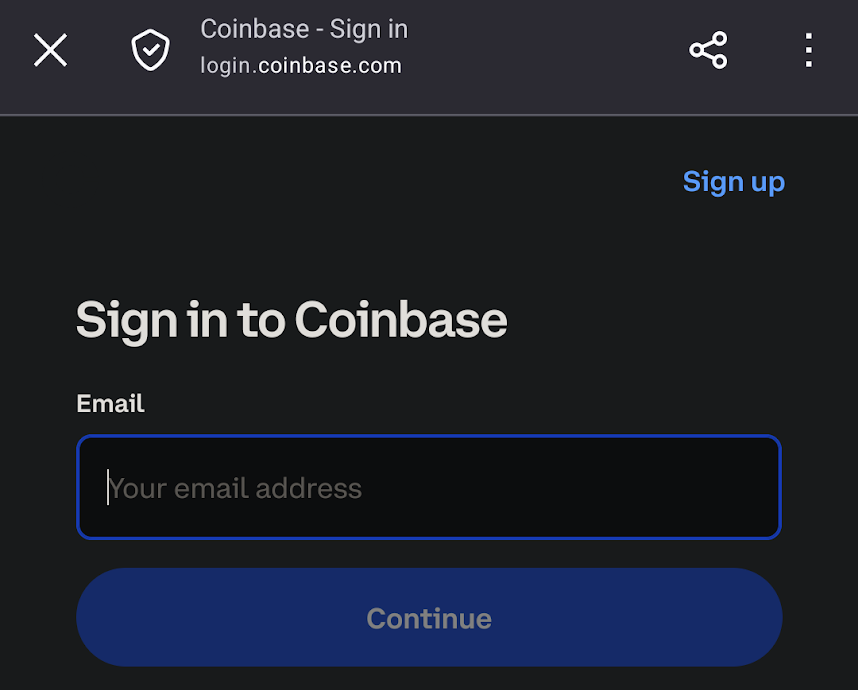Open the three-dot overflow menu

[x=809, y=50]
